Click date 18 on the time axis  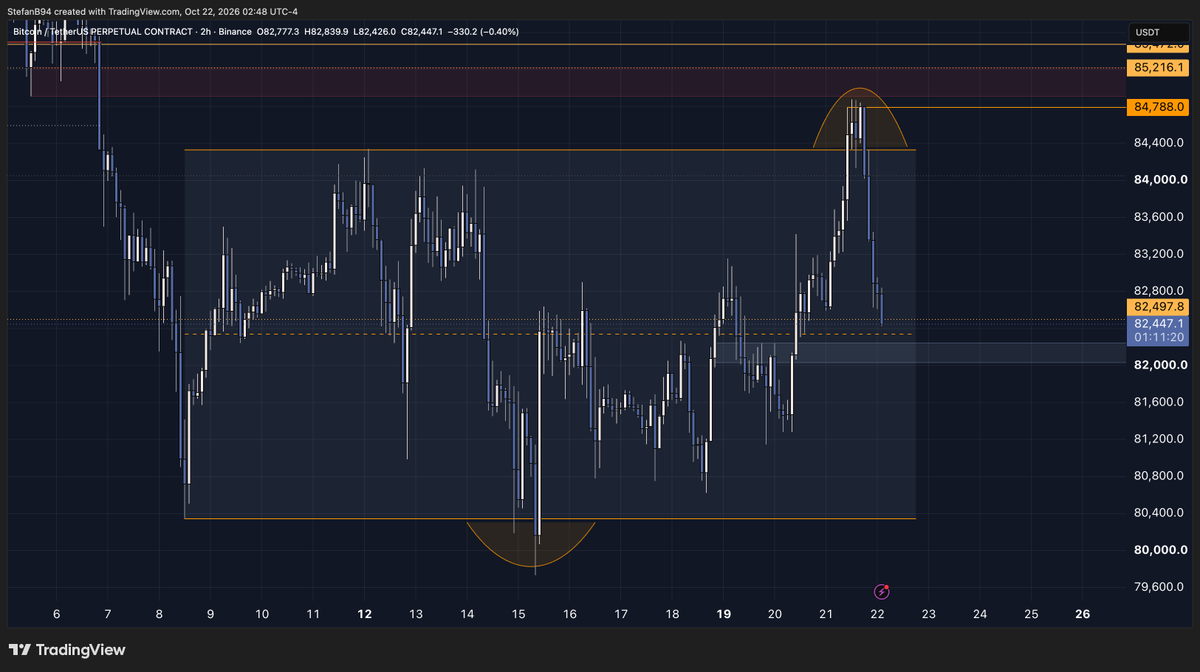(x=672, y=614)
